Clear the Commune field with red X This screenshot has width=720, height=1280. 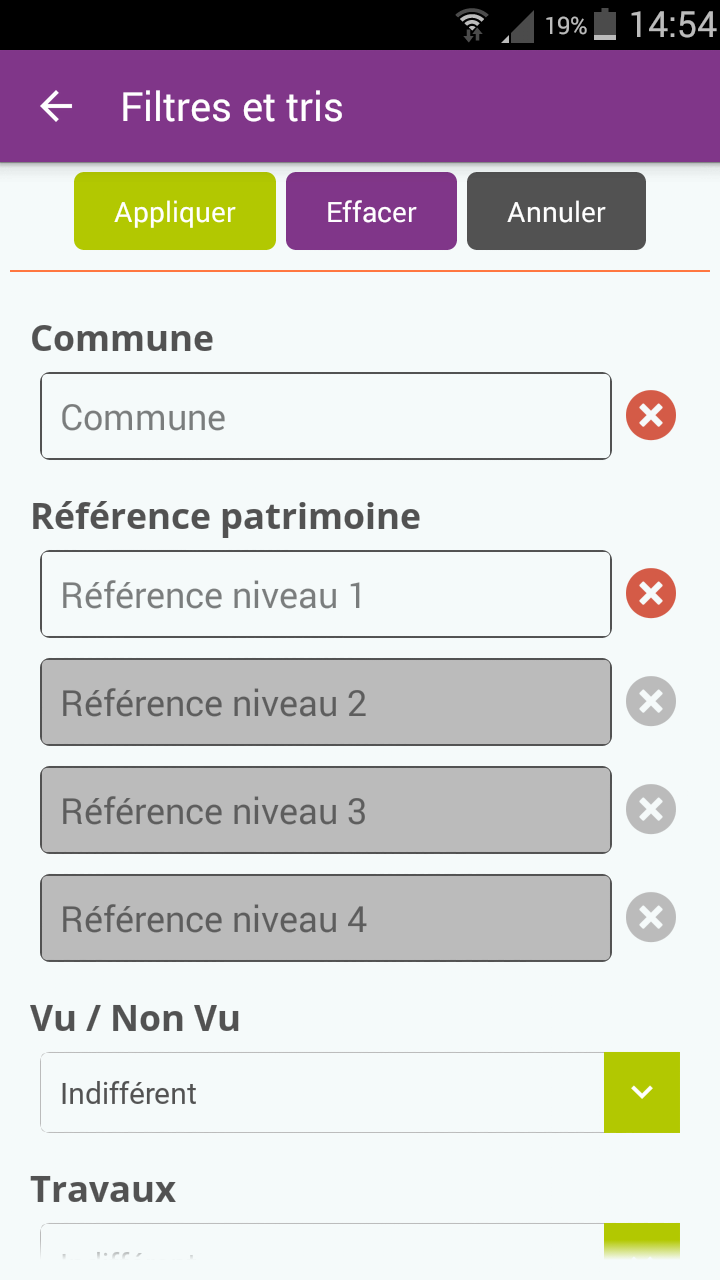[x=651, y=415]
